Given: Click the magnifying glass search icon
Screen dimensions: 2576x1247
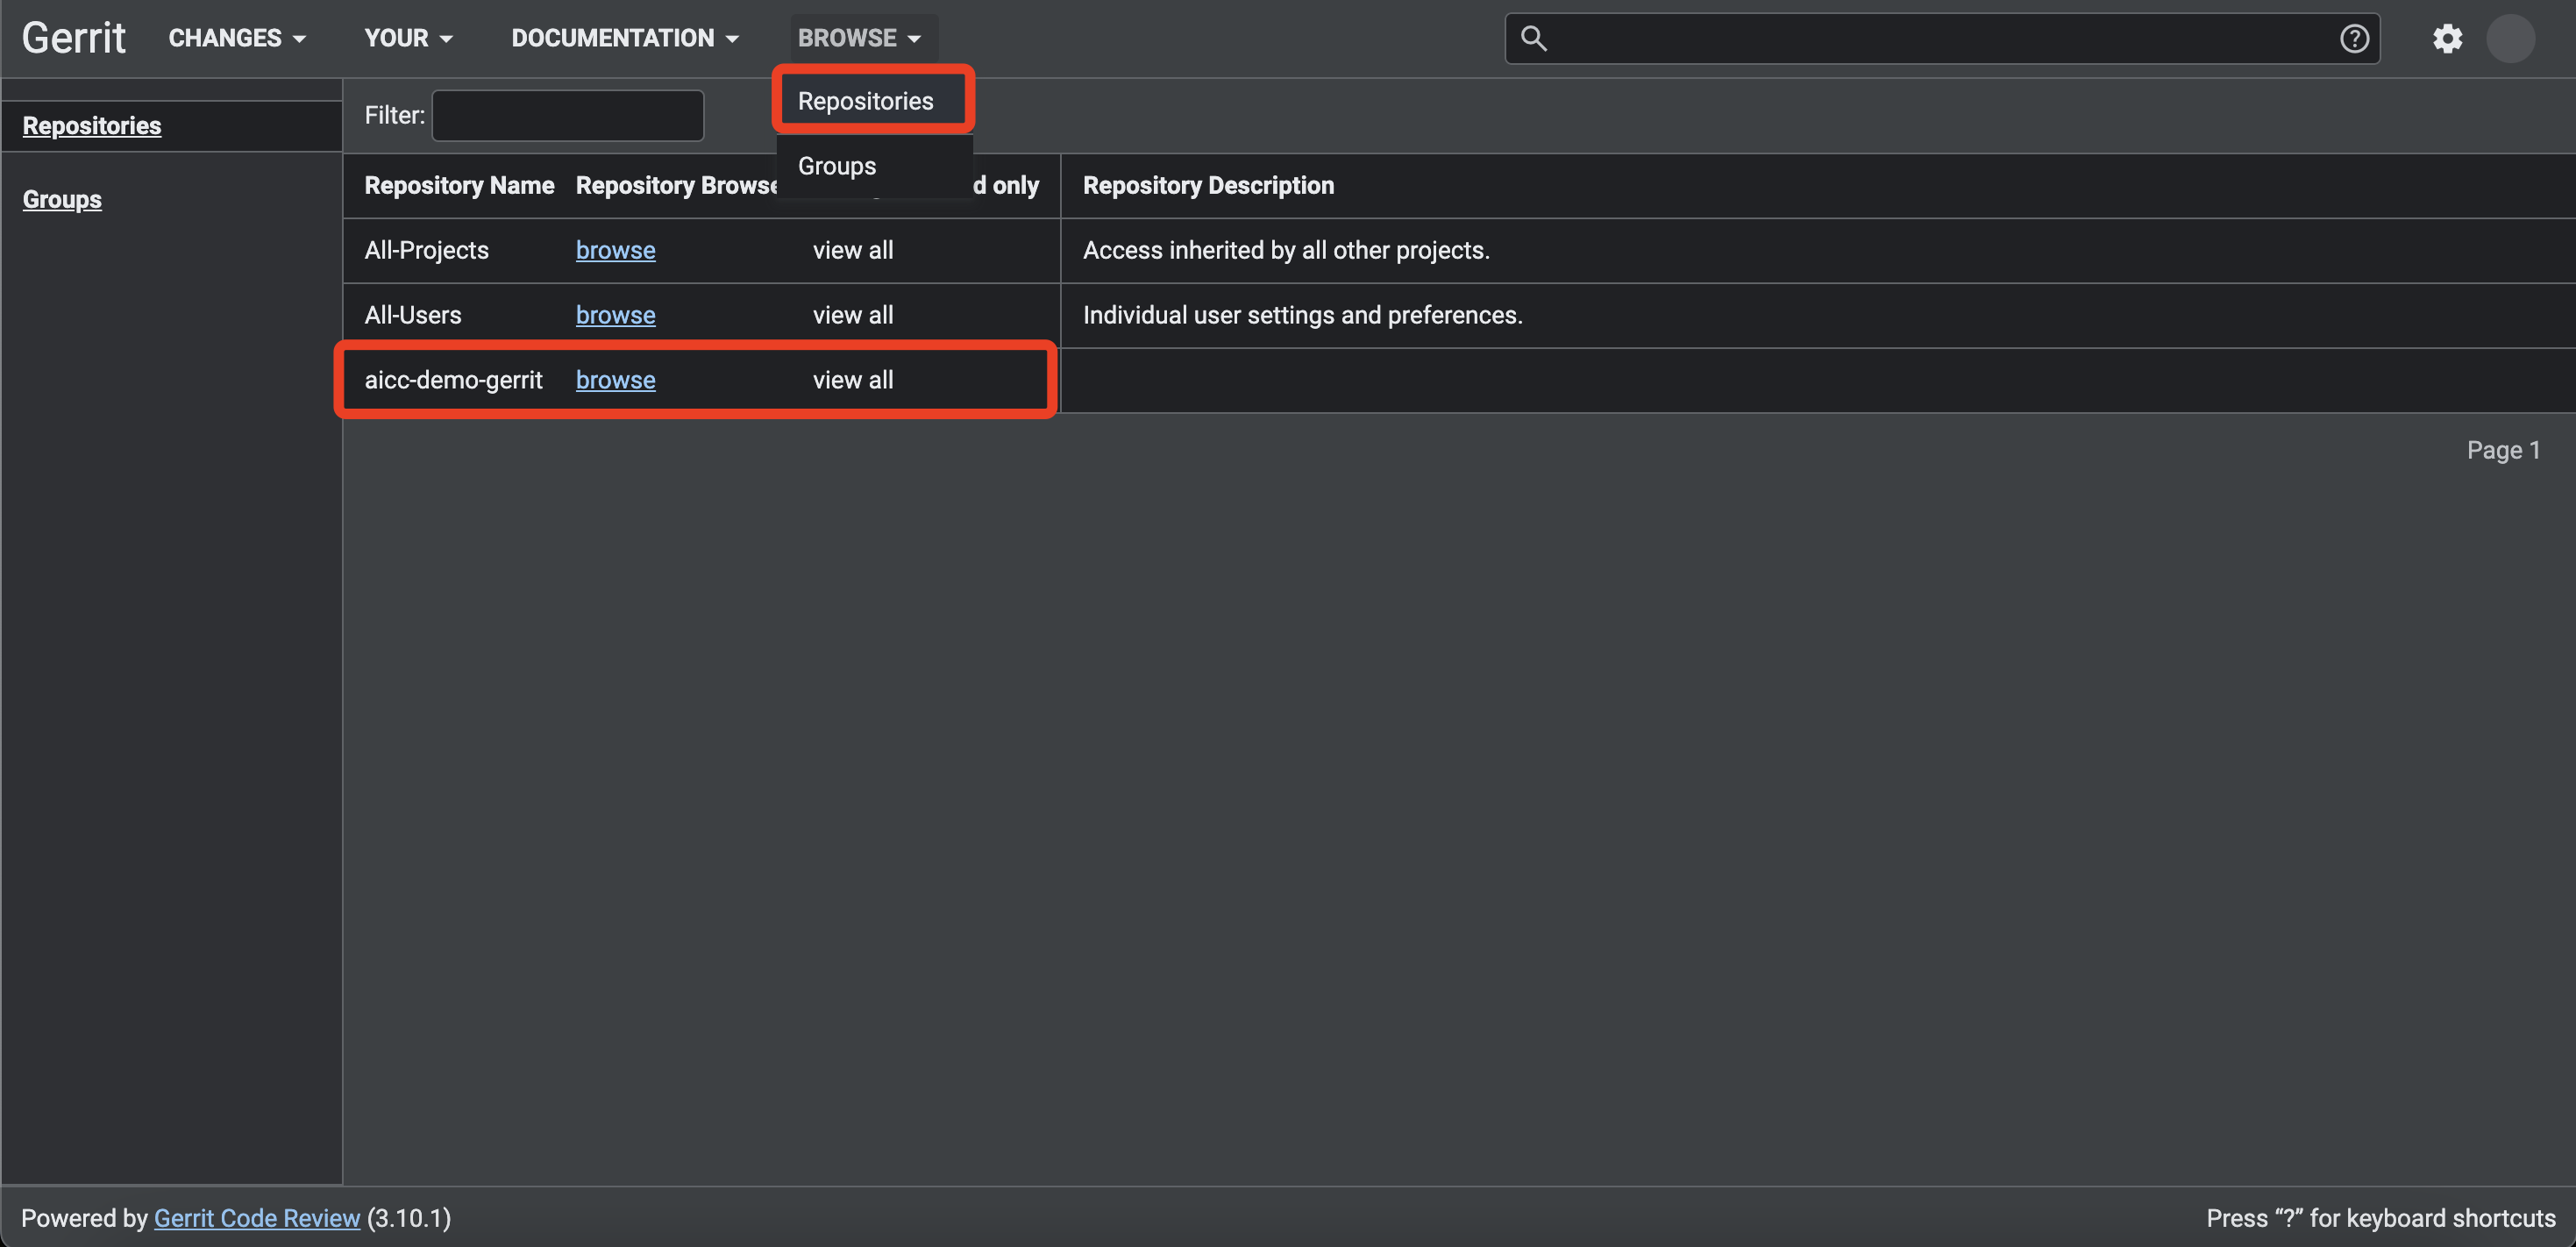Looking at the screenshot, I should (1533, 39).
